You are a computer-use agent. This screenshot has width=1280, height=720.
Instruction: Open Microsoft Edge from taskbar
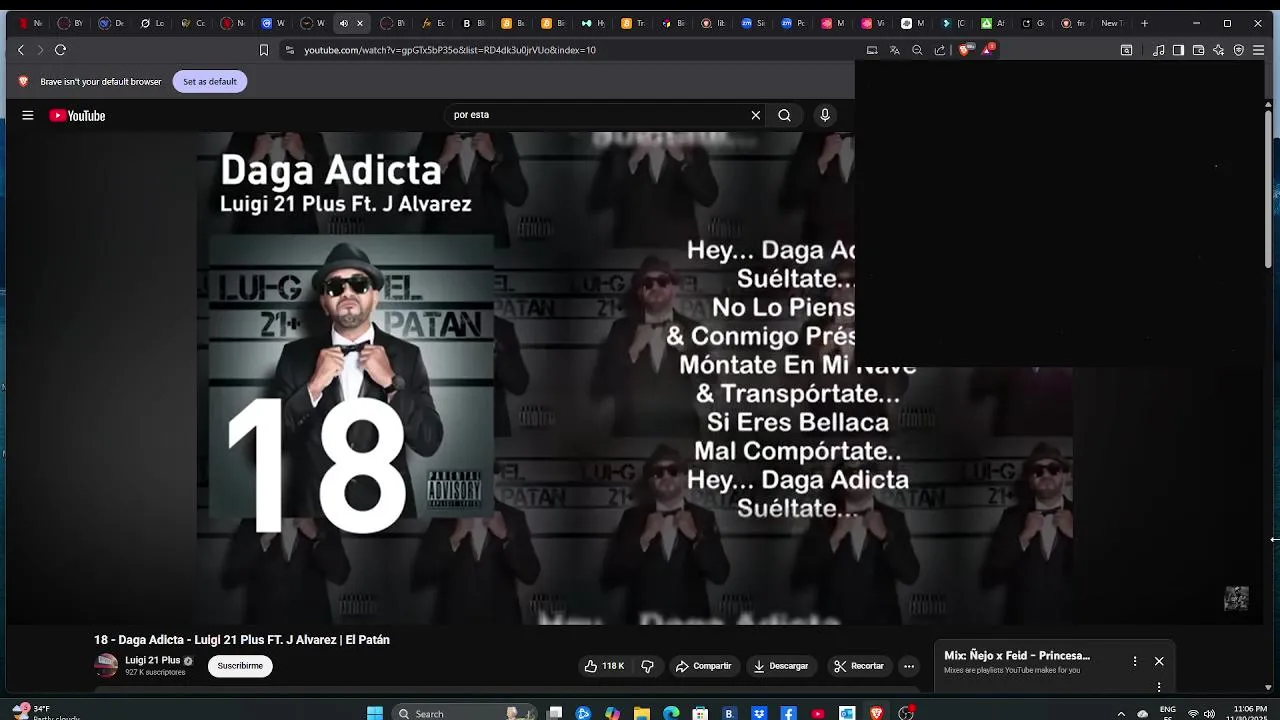click(x=671, y=713)
